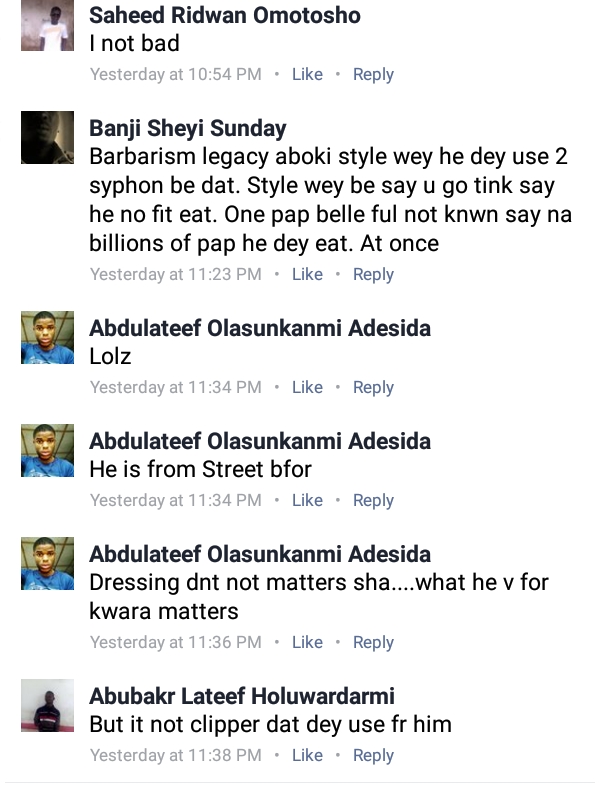Like the "Lolz" comment
The height and width of the screenshot is (792, 600).
[307, 387]
